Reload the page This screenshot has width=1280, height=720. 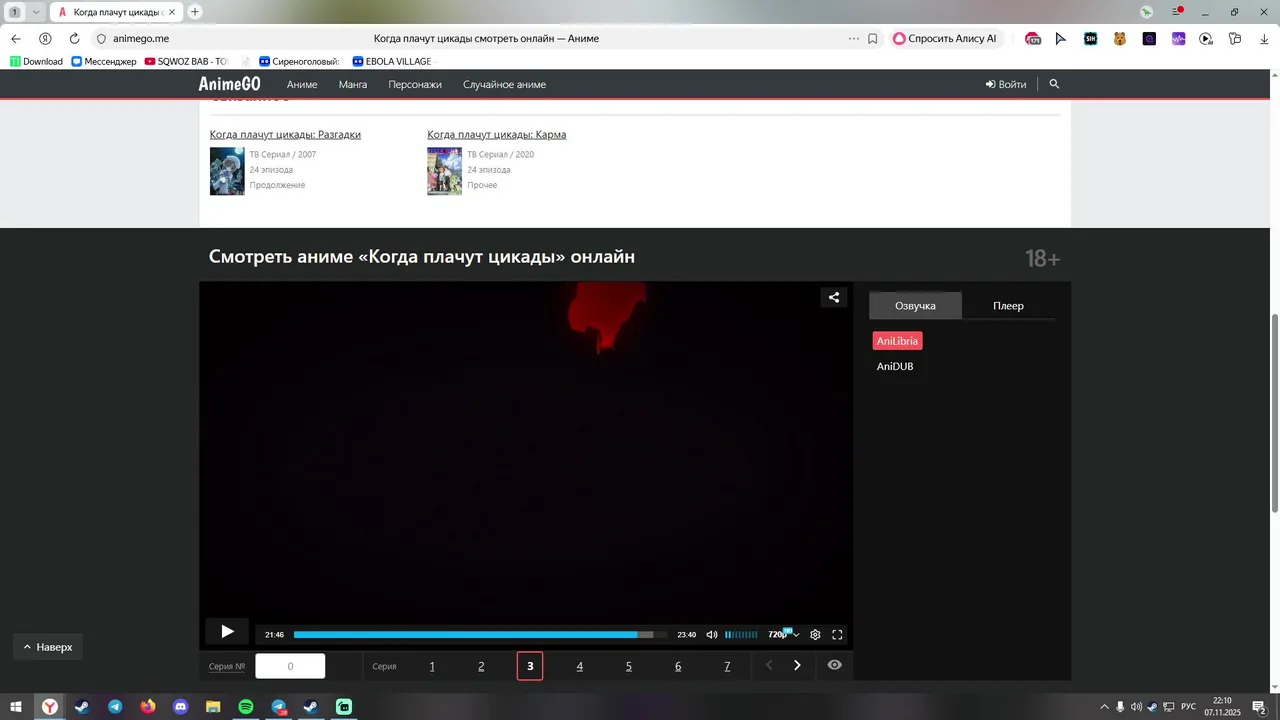[74, 39]
